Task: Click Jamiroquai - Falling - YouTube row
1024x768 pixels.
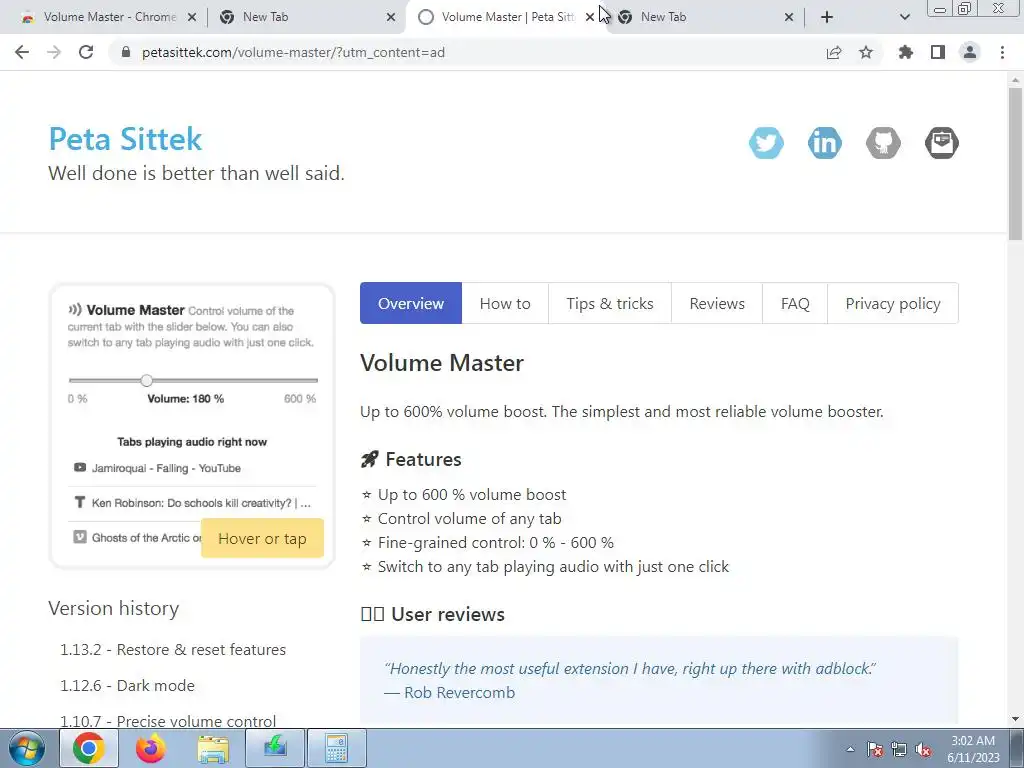Action: tap(192, 468)
